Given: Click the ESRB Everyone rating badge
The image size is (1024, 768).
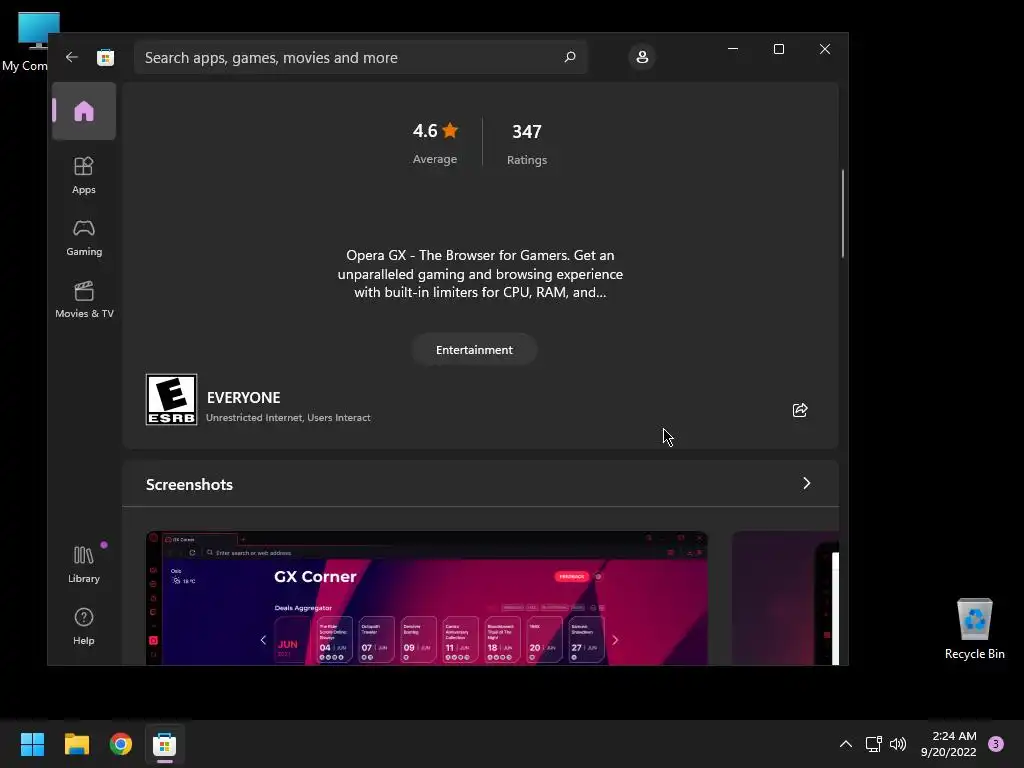Looking at the screenshot, I should point(171,400).
